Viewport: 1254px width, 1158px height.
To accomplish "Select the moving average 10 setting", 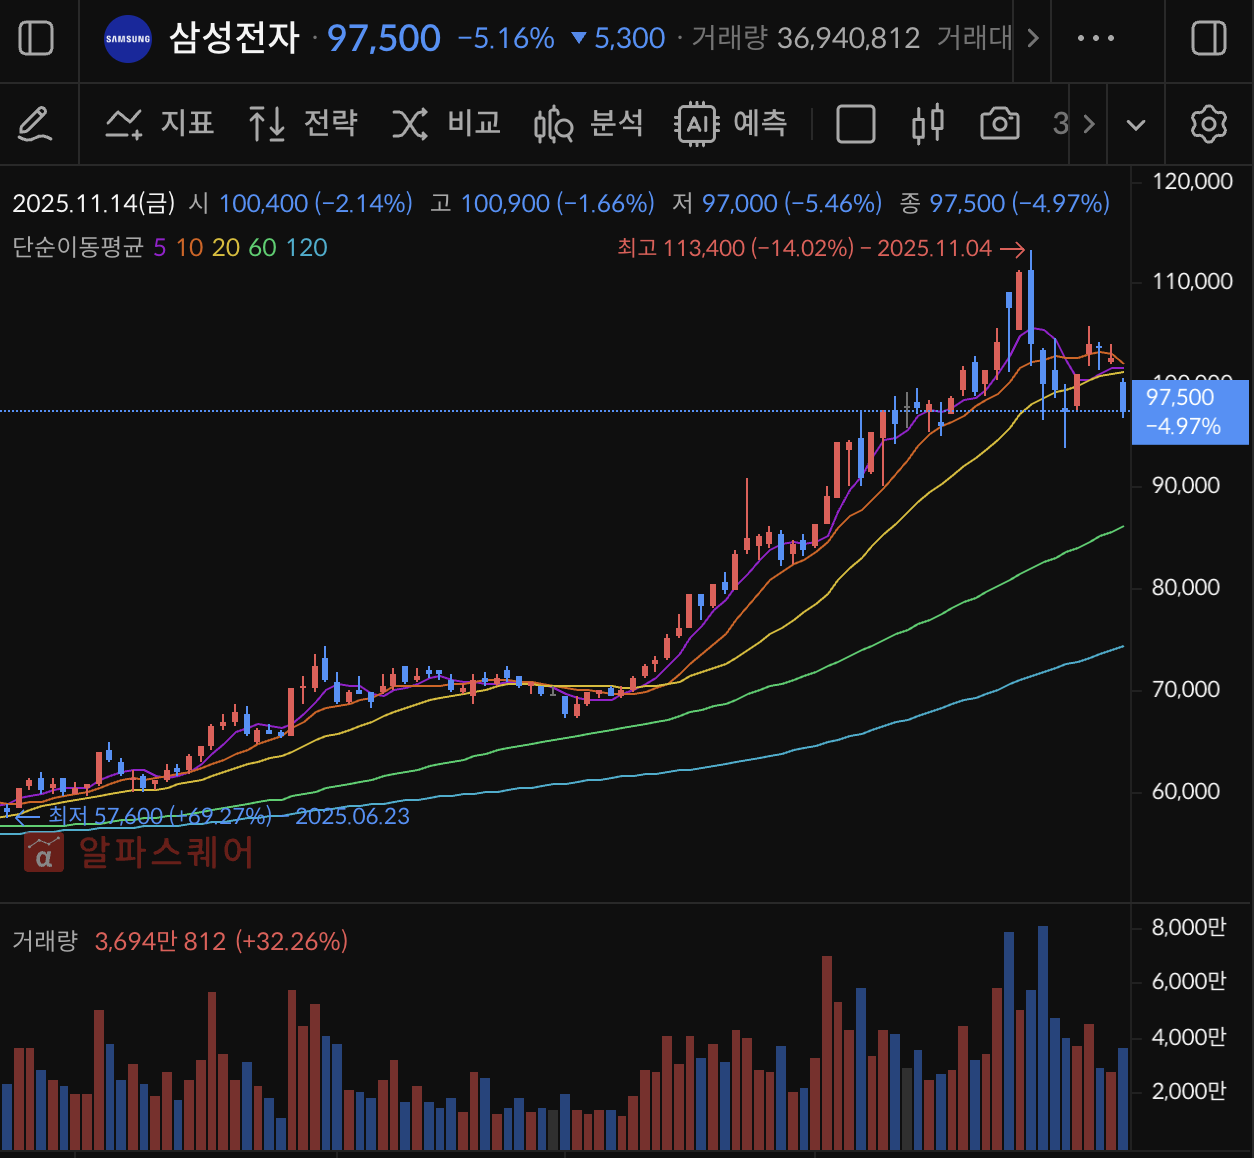I will pos(189,247).
